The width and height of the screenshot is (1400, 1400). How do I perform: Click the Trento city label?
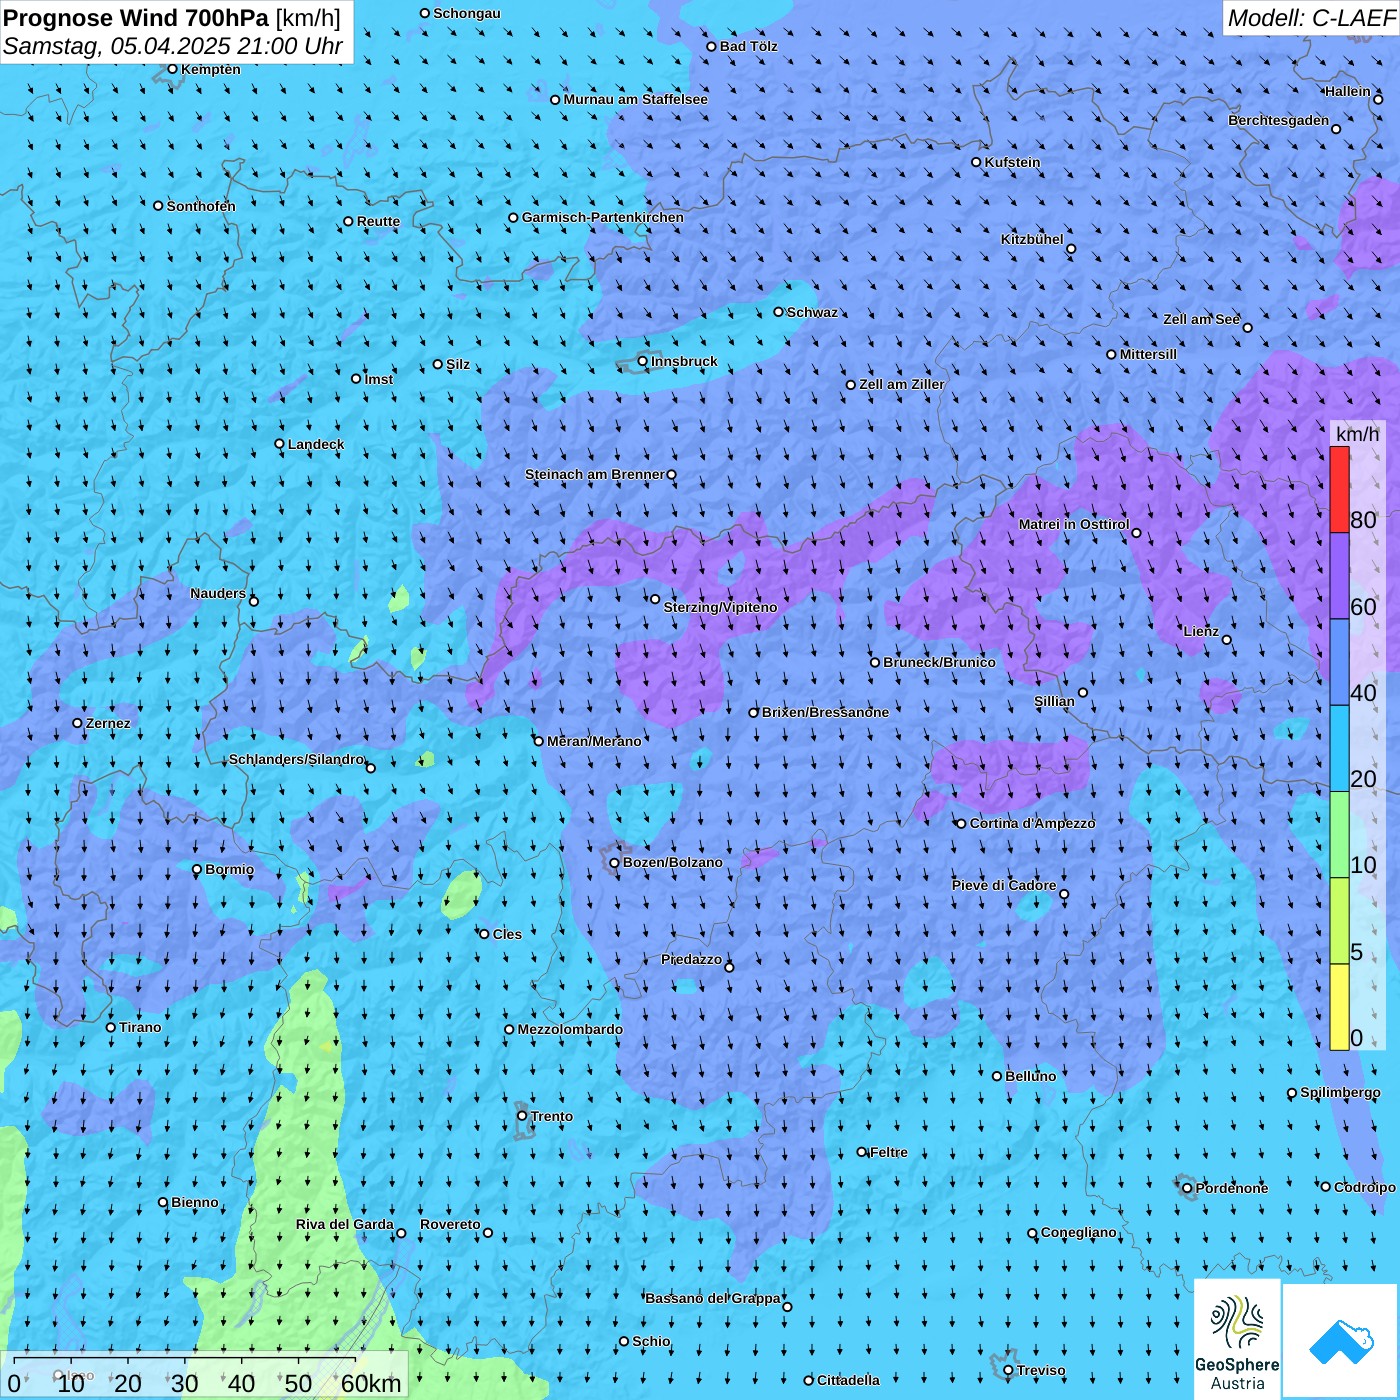tap(552, 1116)
